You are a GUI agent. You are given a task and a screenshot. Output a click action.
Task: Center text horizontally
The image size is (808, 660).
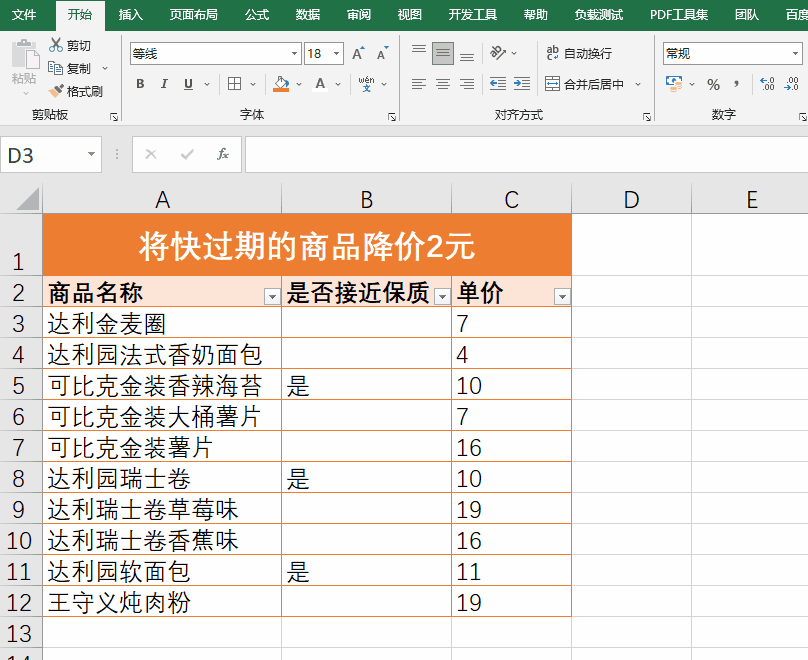443,83
